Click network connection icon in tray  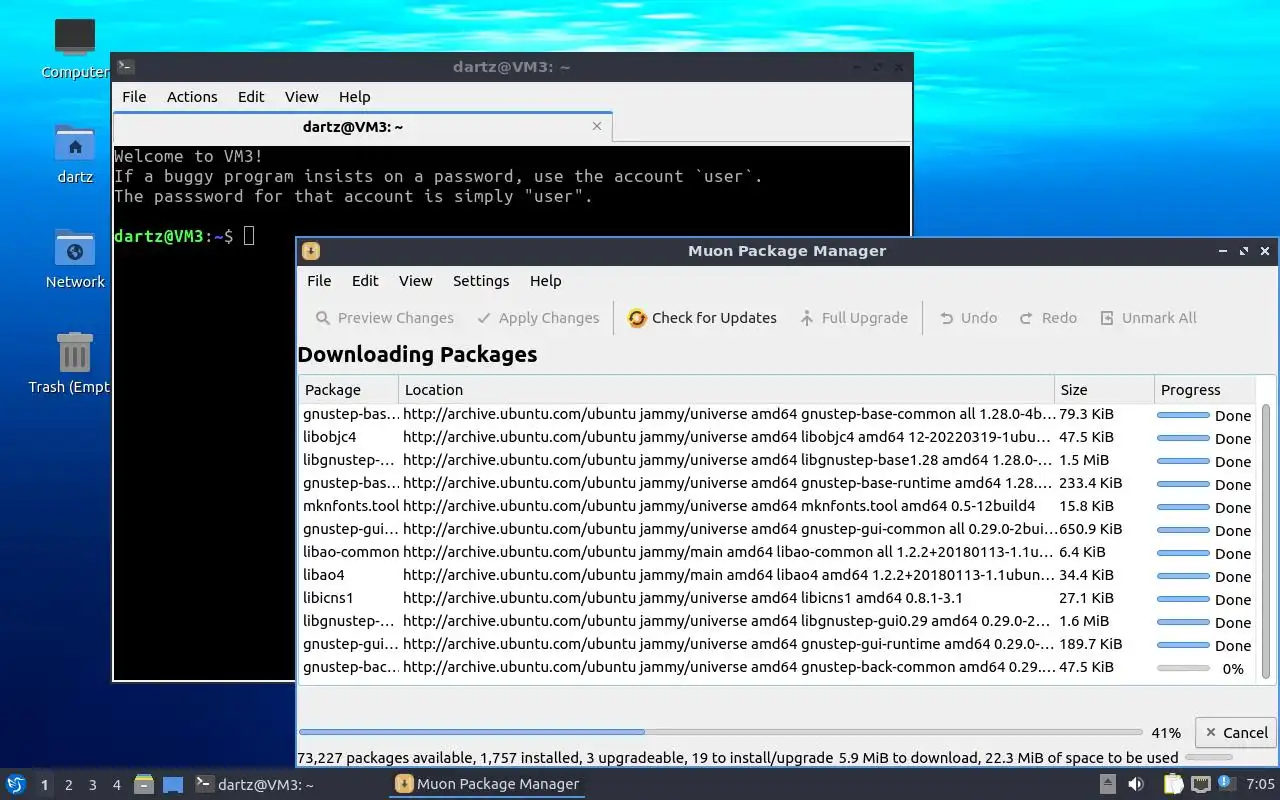click(1200, 784)
